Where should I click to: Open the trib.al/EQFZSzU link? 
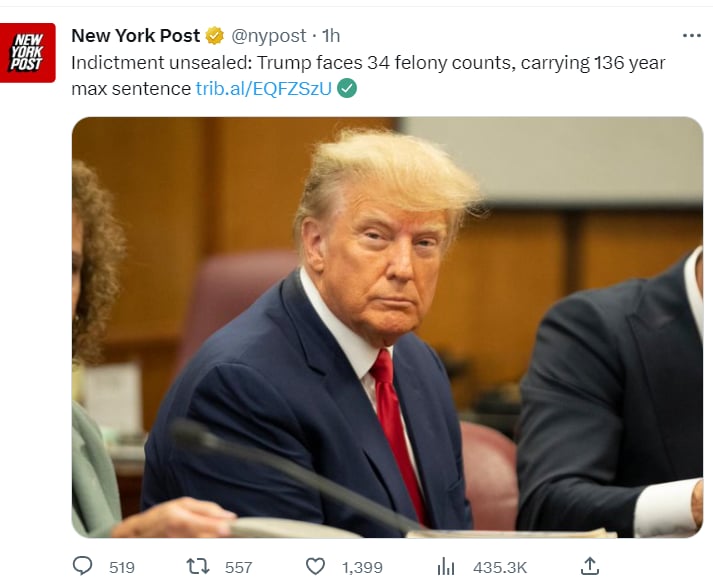pyautogui.click(x=263, y=89)
